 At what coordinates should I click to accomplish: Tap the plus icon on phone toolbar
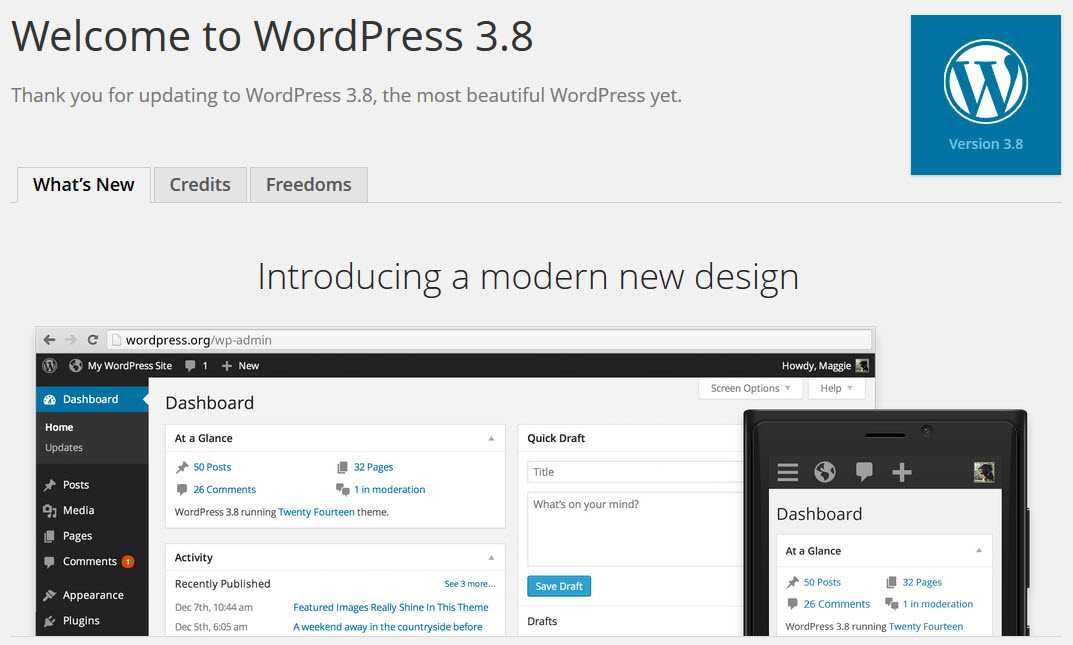click(x=902, y=472)
